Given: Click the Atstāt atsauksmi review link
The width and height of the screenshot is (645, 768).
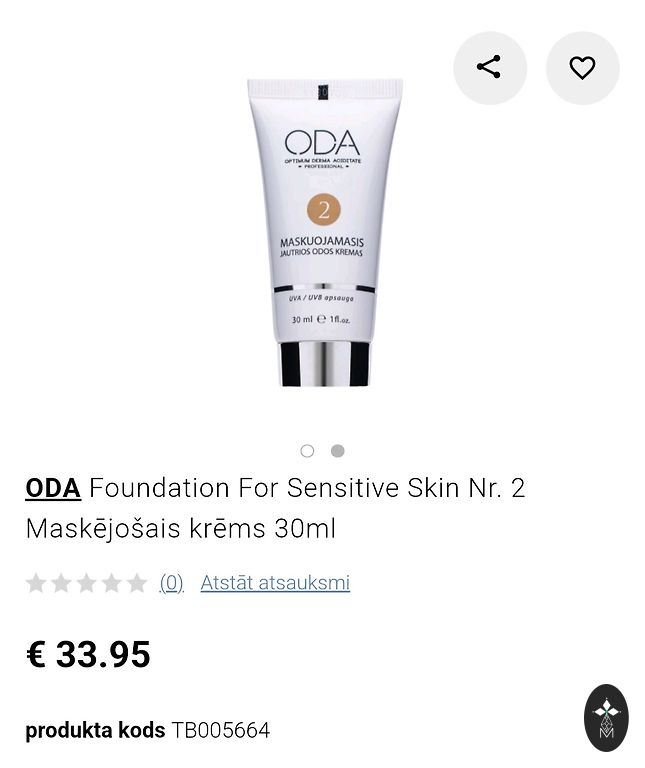Looking at the screenshot, I should pyautogui.click(x=275, y=583).
